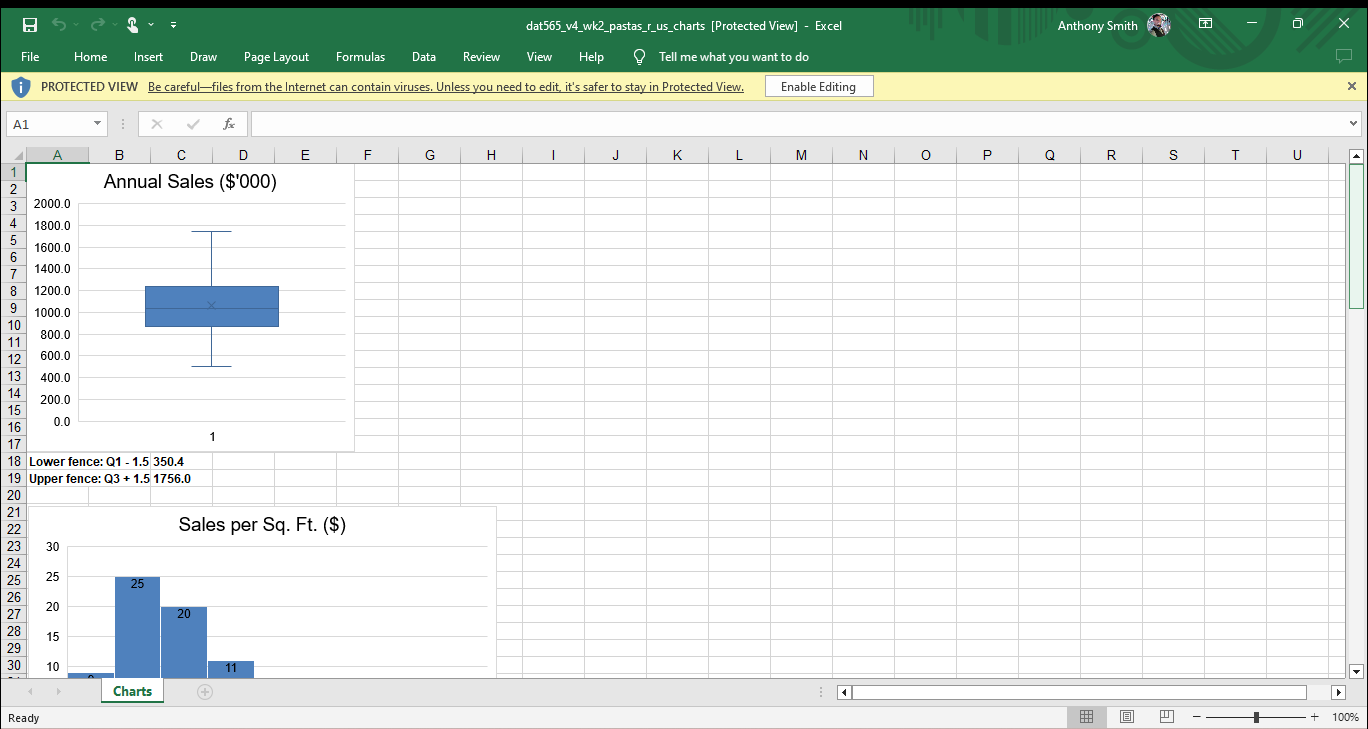Open the Data ribbon tab
Viewport: 1368px width, 729px height.
[424, 57]
